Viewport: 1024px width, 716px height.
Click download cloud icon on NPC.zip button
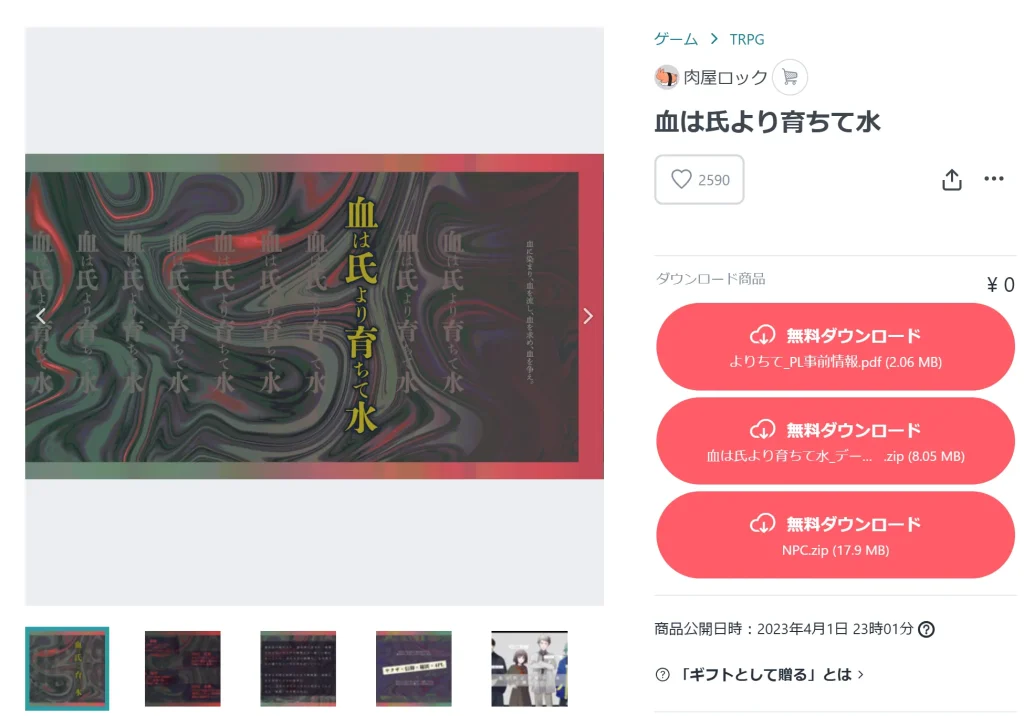(762, 524)
